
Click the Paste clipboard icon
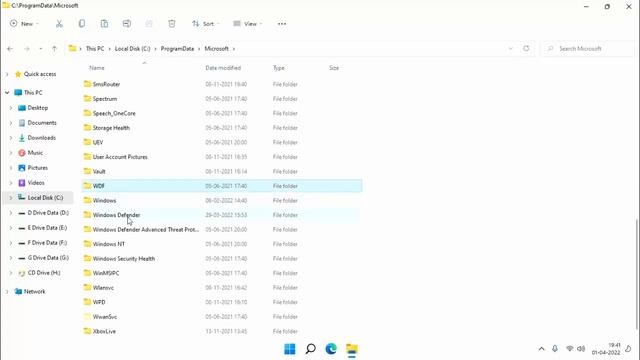(104, 24)
